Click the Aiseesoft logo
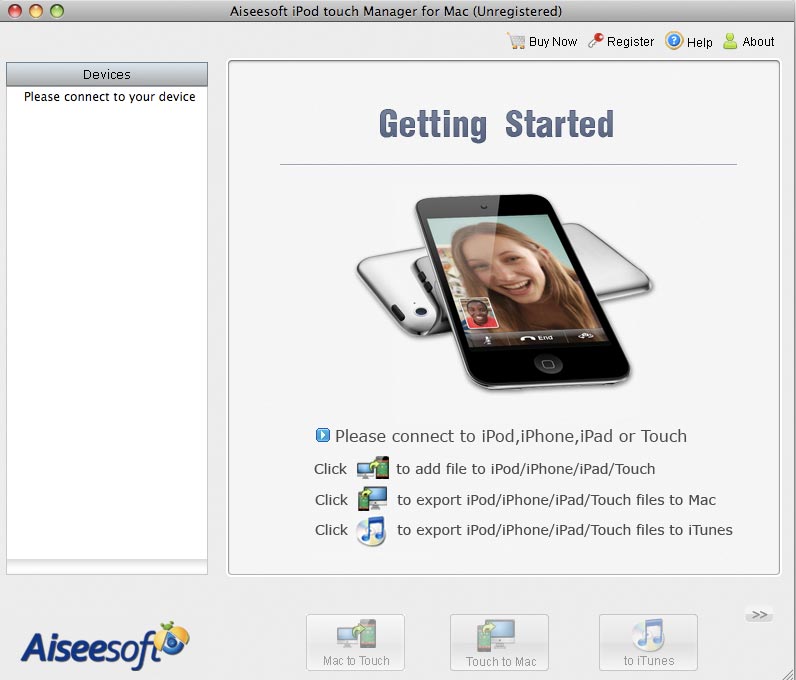This screenshot has width=796, height=680. tap(105, 645)
